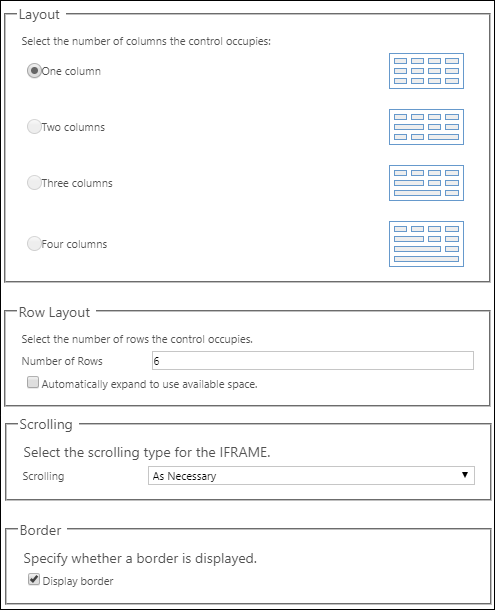495x610 pixels.
Task: Click the four-columns layout preview icon
Action: click(x=426, y=244)
